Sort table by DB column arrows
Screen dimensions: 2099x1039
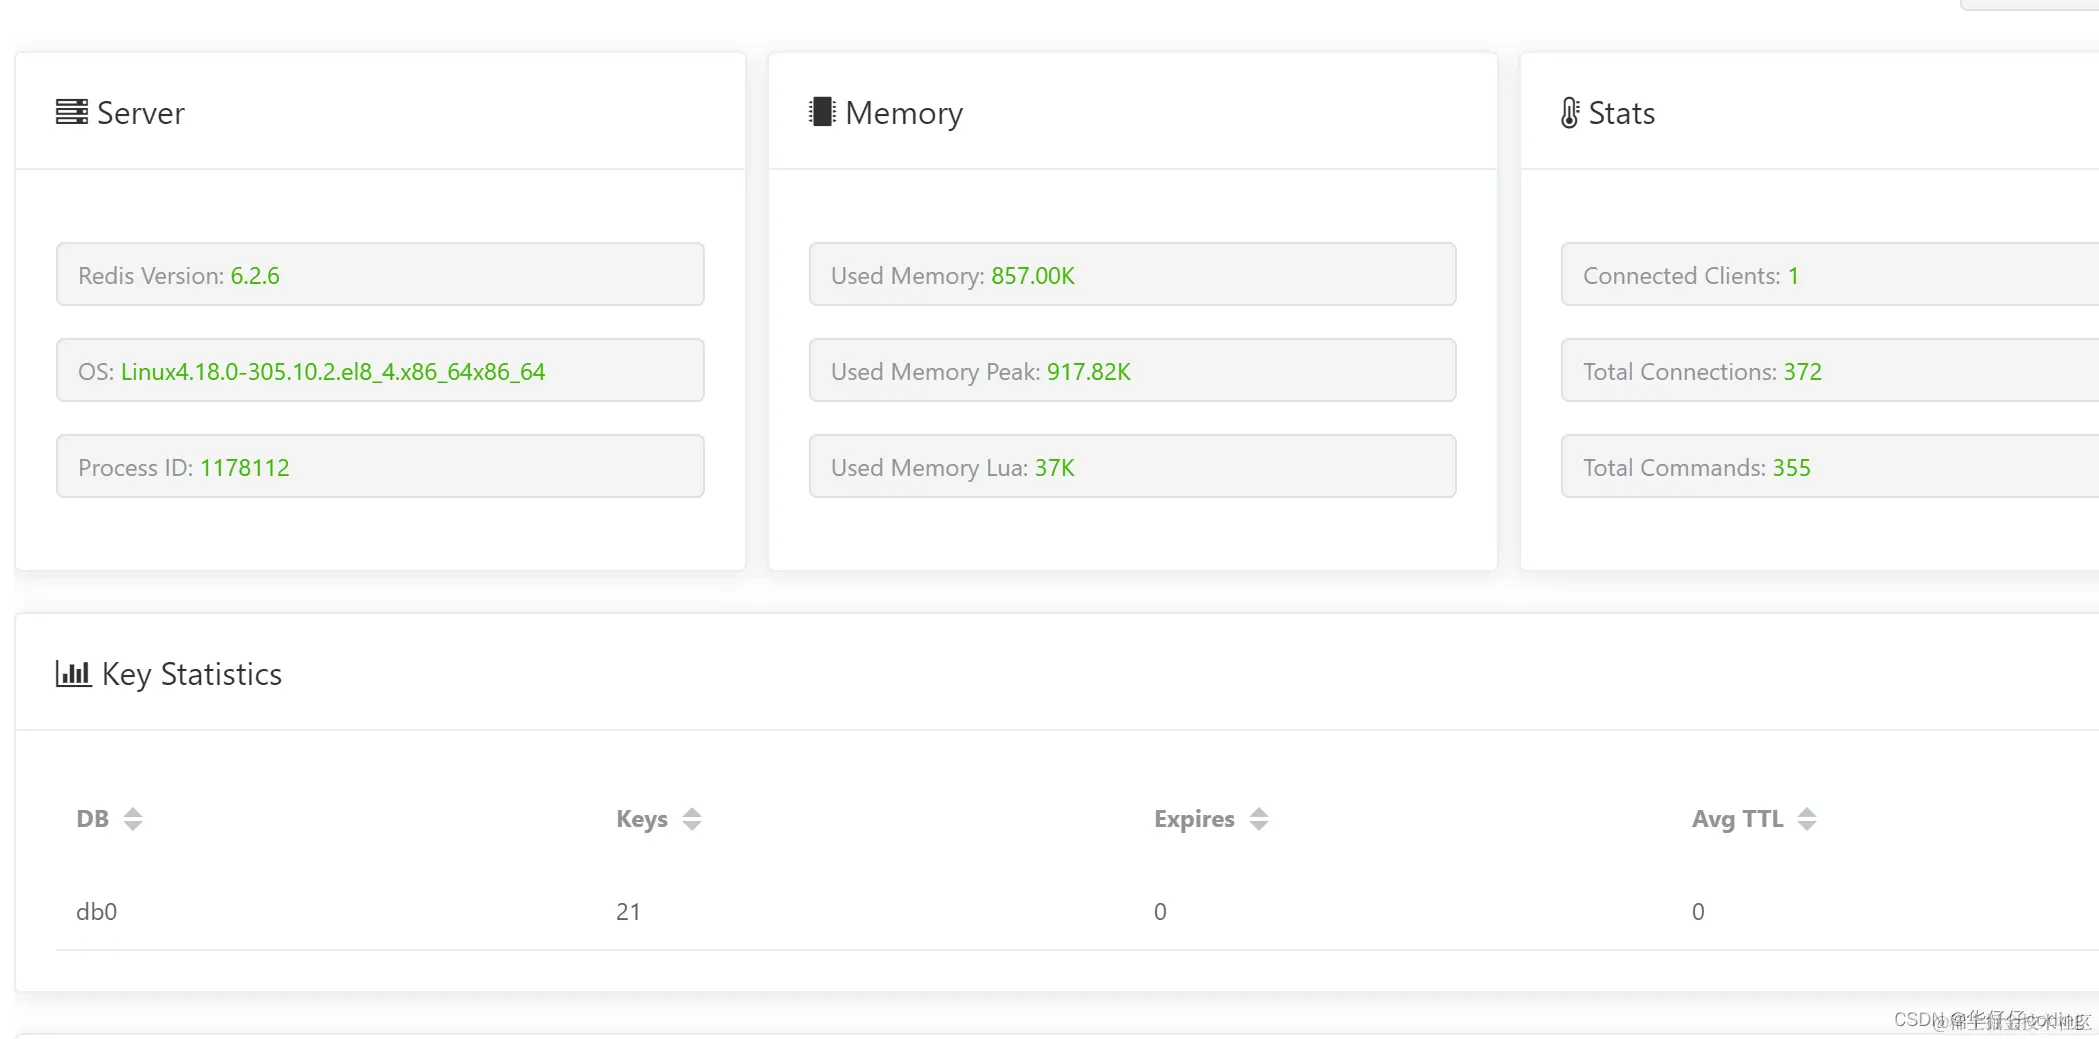tap(133, 819)
